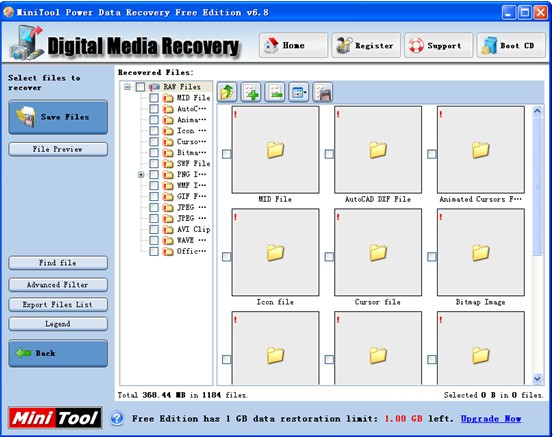Check the Icon file thumbnail checkbox
This screenshot has width=553, height=437.
click(x=226, y=257)
